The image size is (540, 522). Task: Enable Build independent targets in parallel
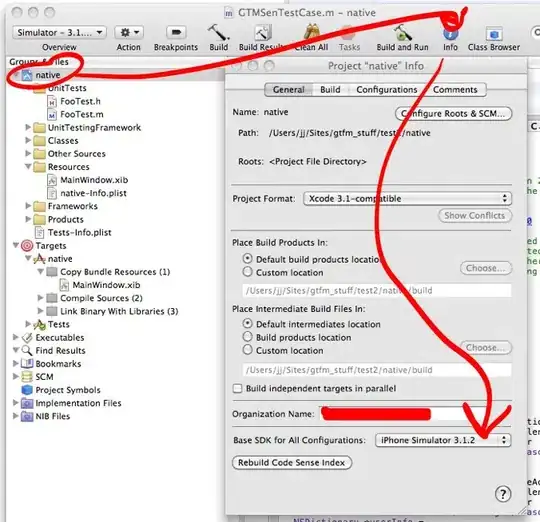click(x=238, y=389)
